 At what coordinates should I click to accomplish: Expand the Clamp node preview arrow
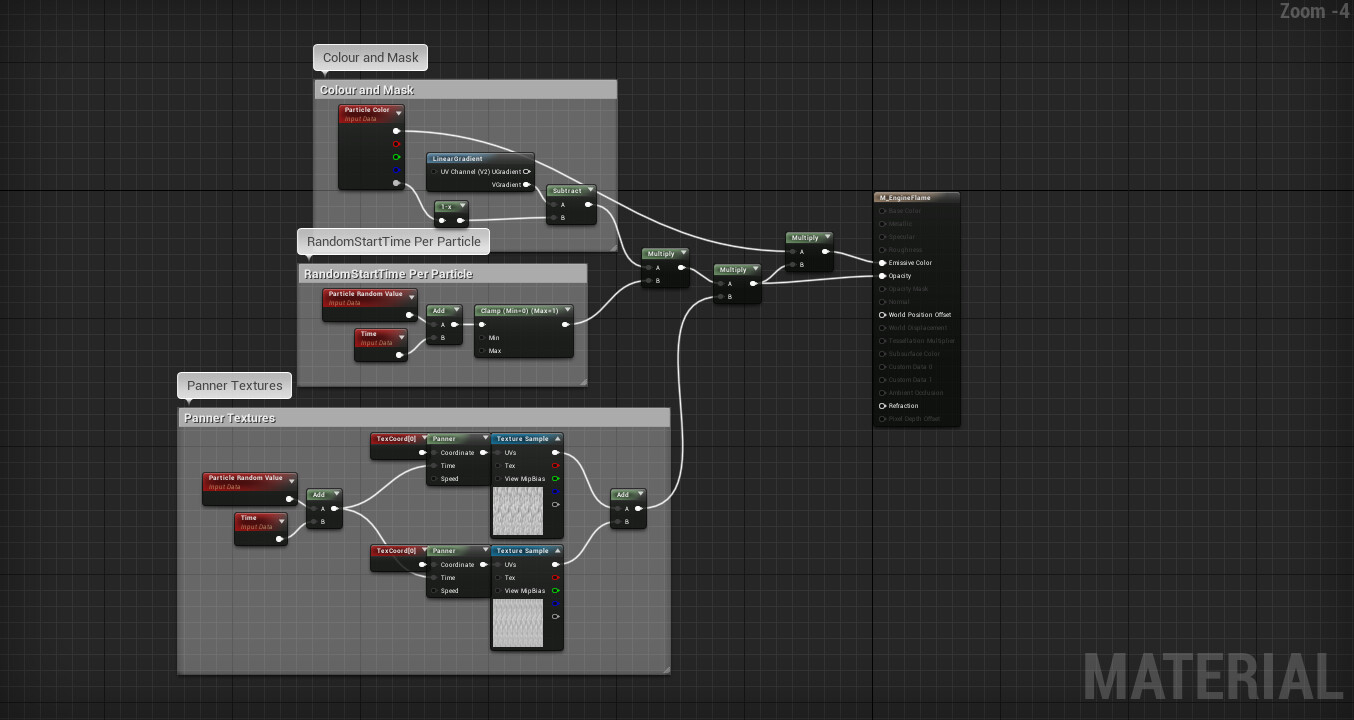[x=568, y=310]
